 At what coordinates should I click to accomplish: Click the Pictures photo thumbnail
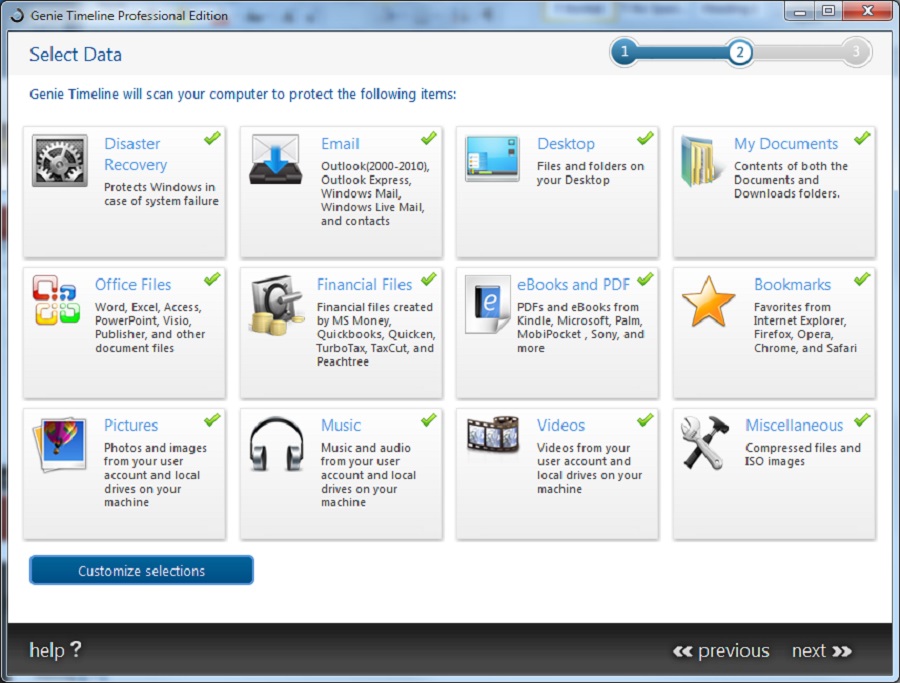60,443
